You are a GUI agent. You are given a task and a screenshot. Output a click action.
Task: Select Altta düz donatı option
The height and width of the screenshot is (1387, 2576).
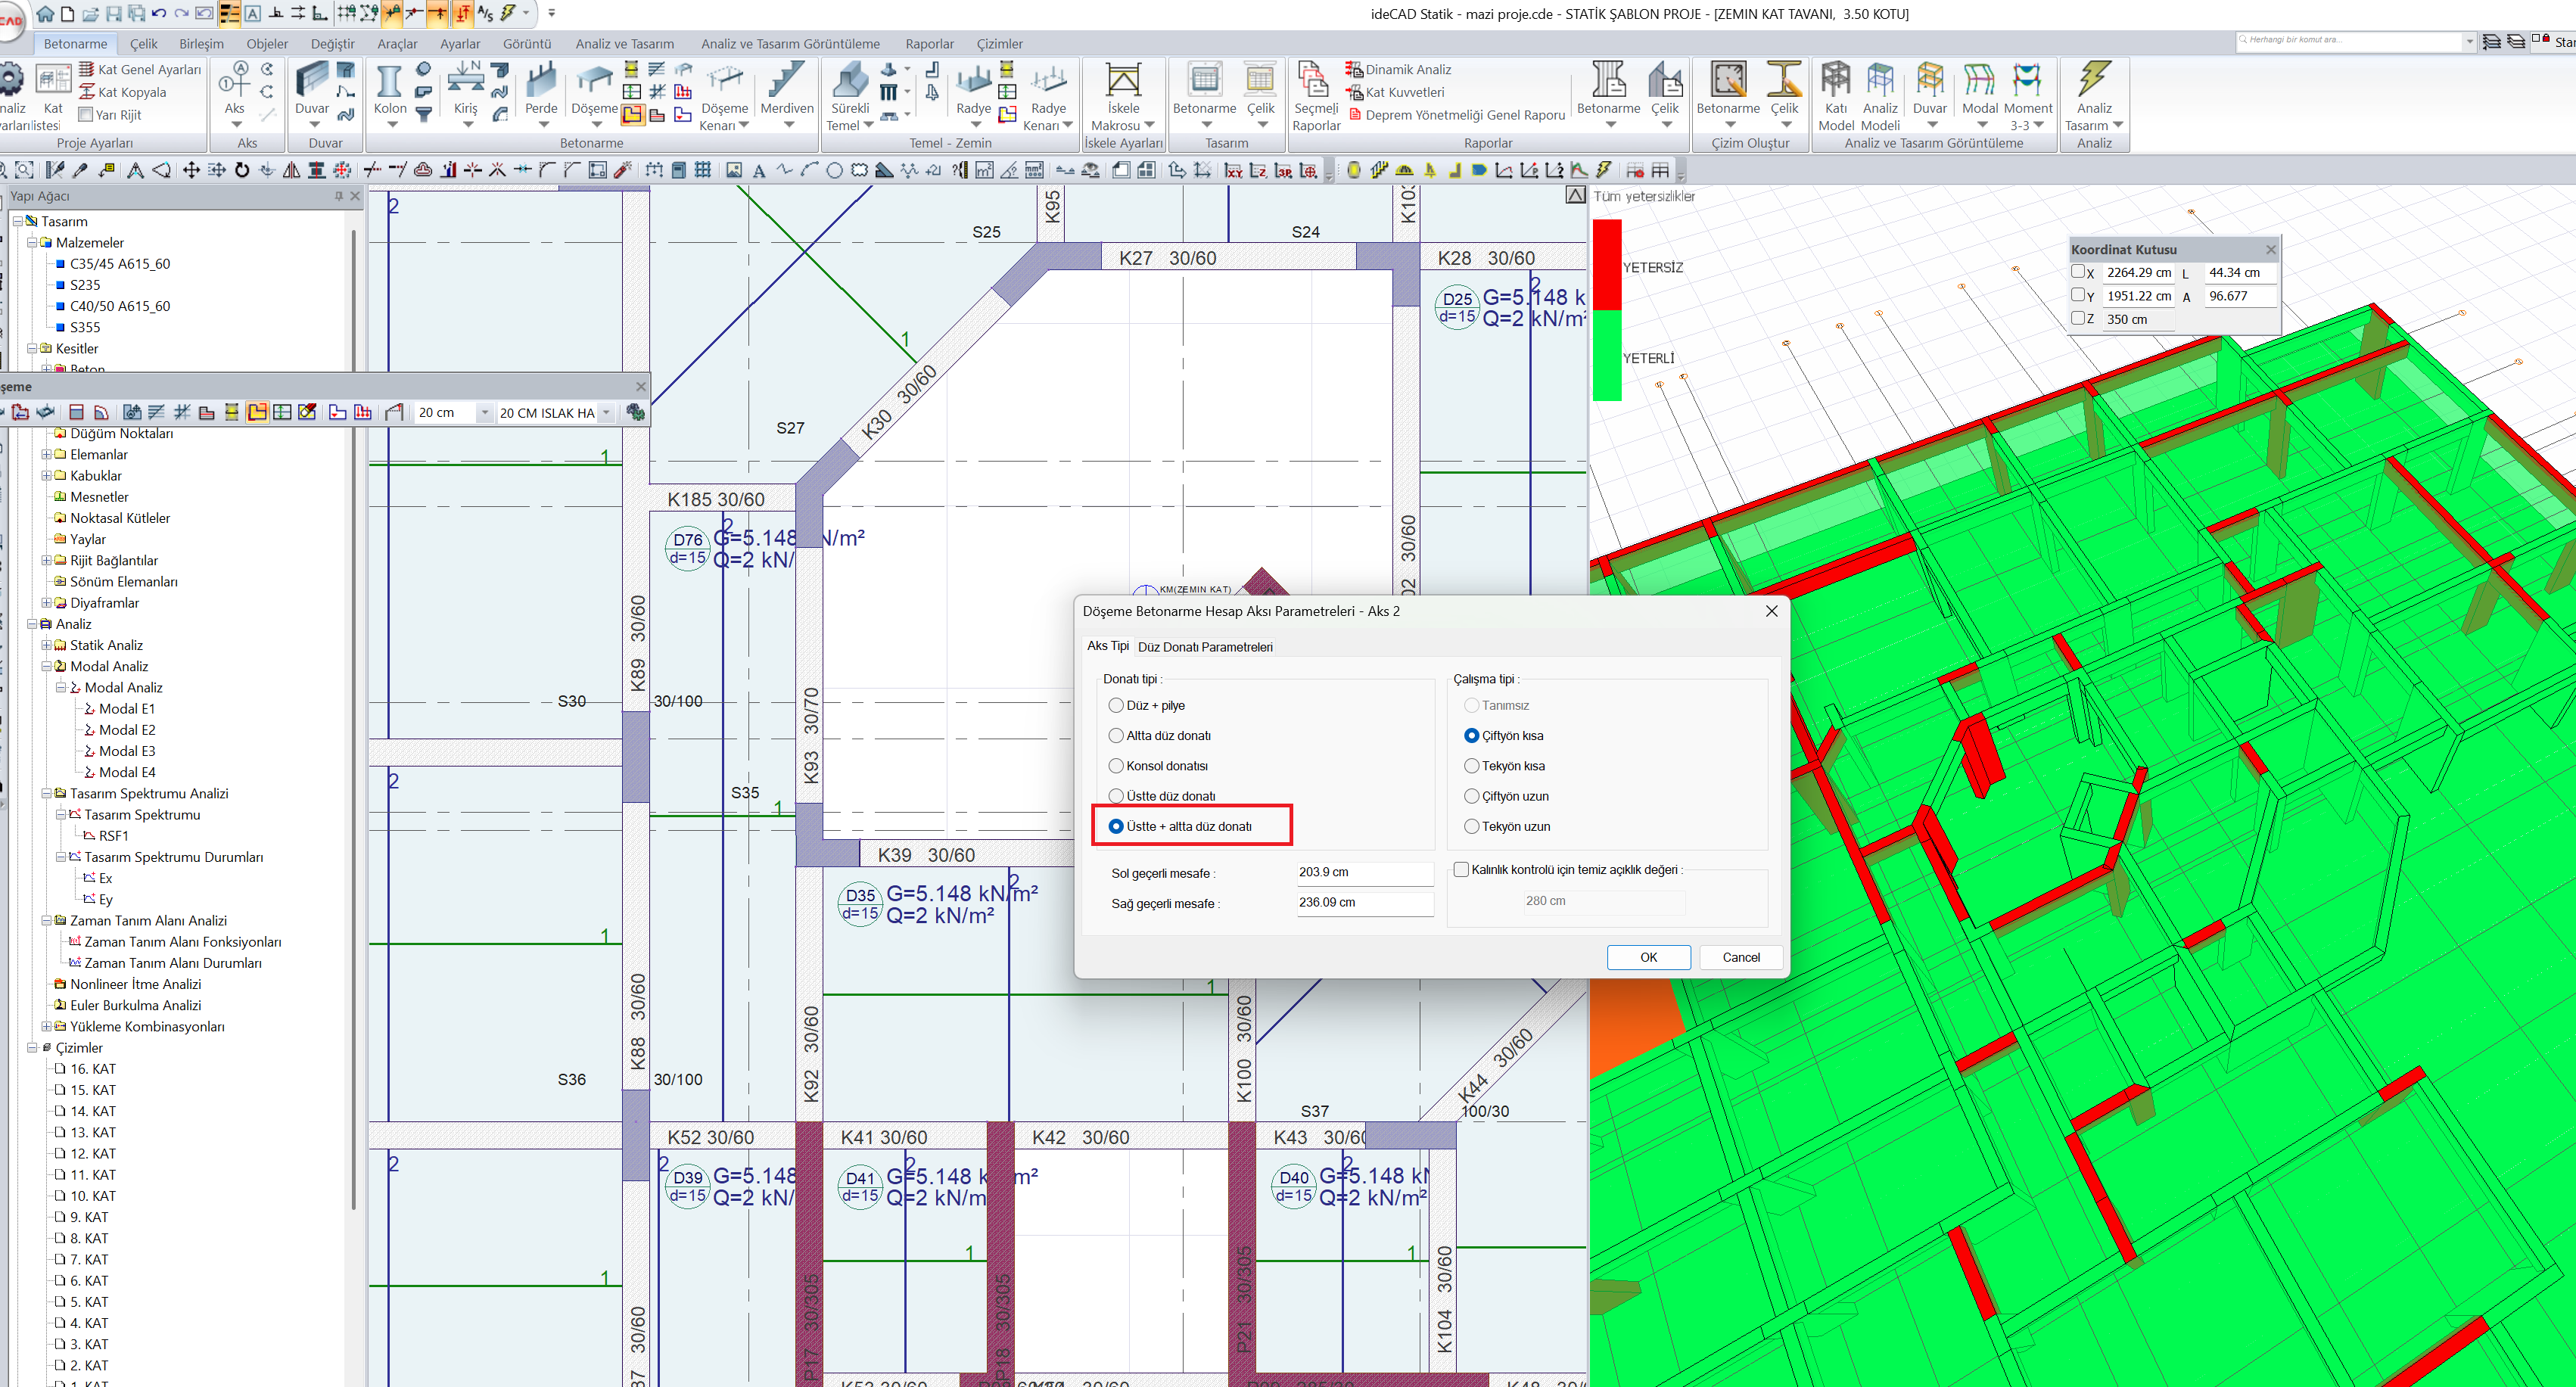1116,735
